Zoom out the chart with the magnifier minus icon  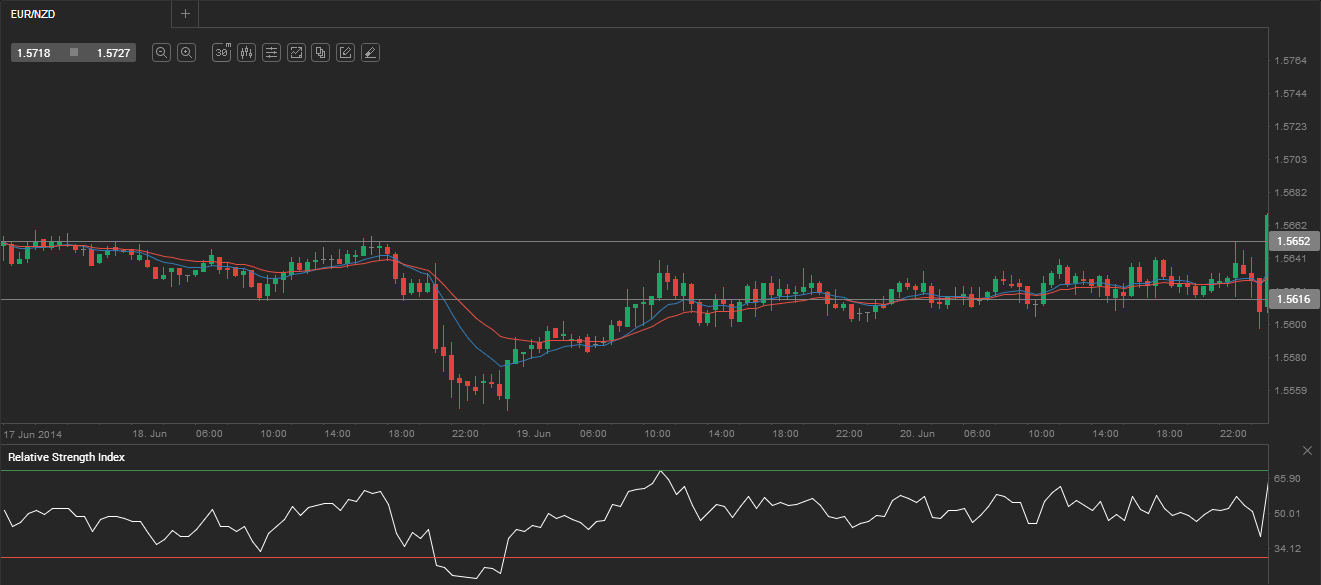pos(161,53)
